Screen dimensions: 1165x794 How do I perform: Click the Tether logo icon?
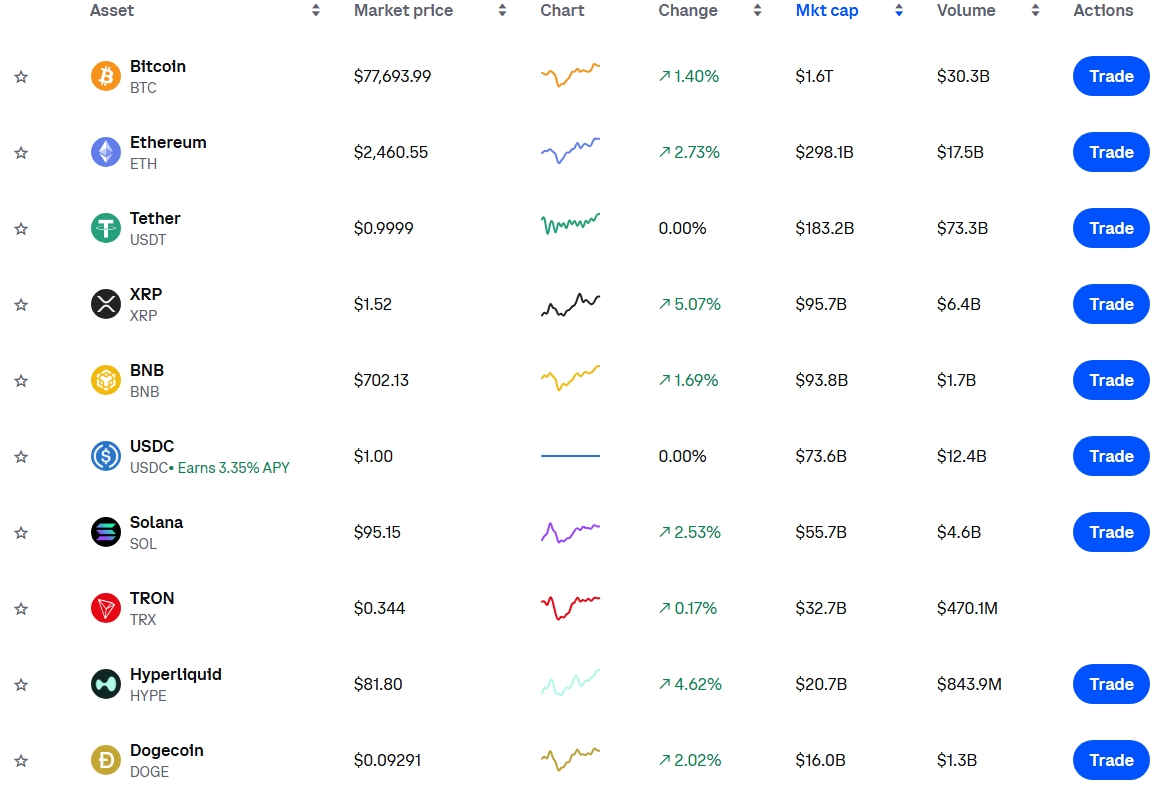tap(106, 228)
